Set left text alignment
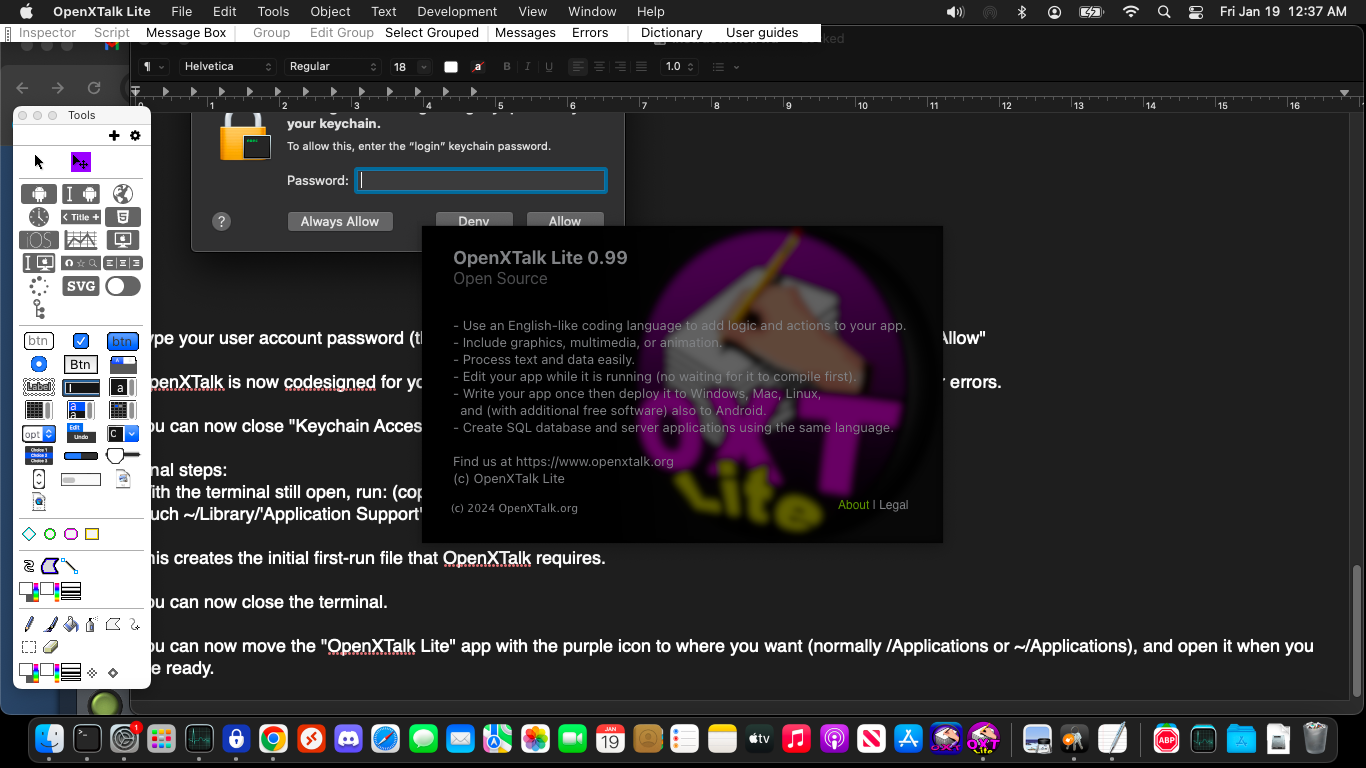This screenshot has width=1366, height=768. coord(578,67)
